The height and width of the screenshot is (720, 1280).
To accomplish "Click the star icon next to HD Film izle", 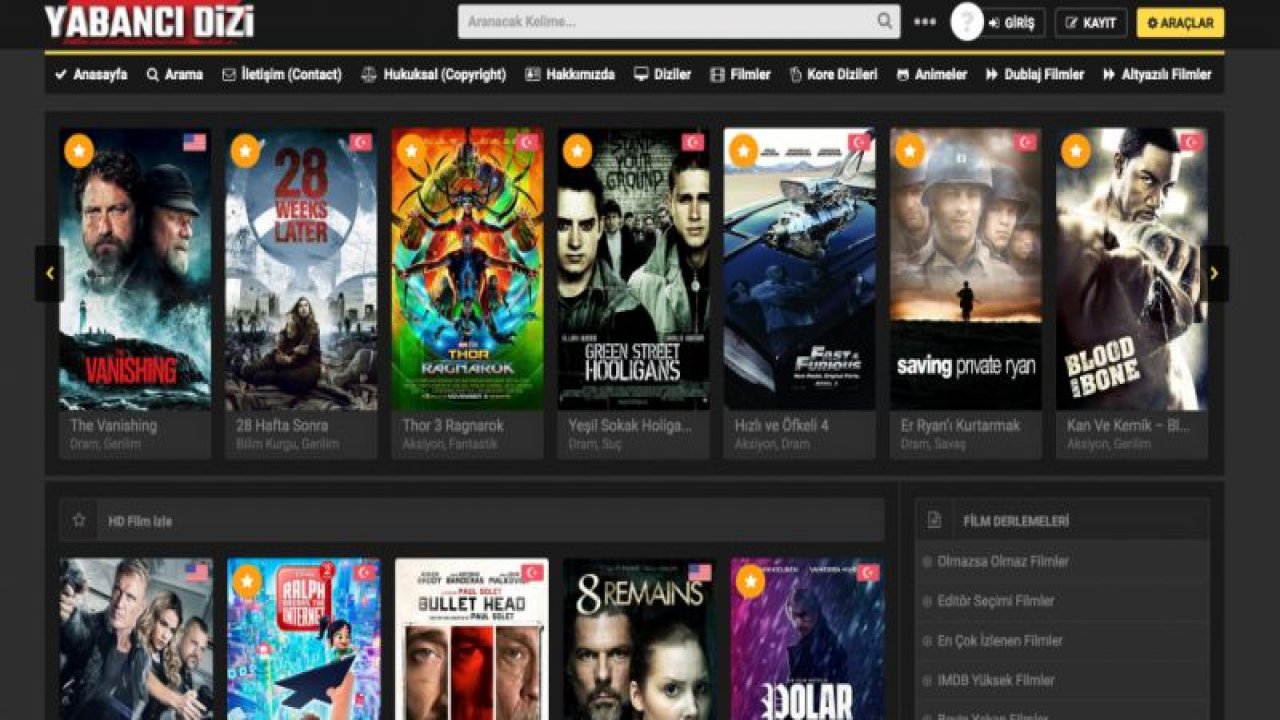I will point(77,519).
